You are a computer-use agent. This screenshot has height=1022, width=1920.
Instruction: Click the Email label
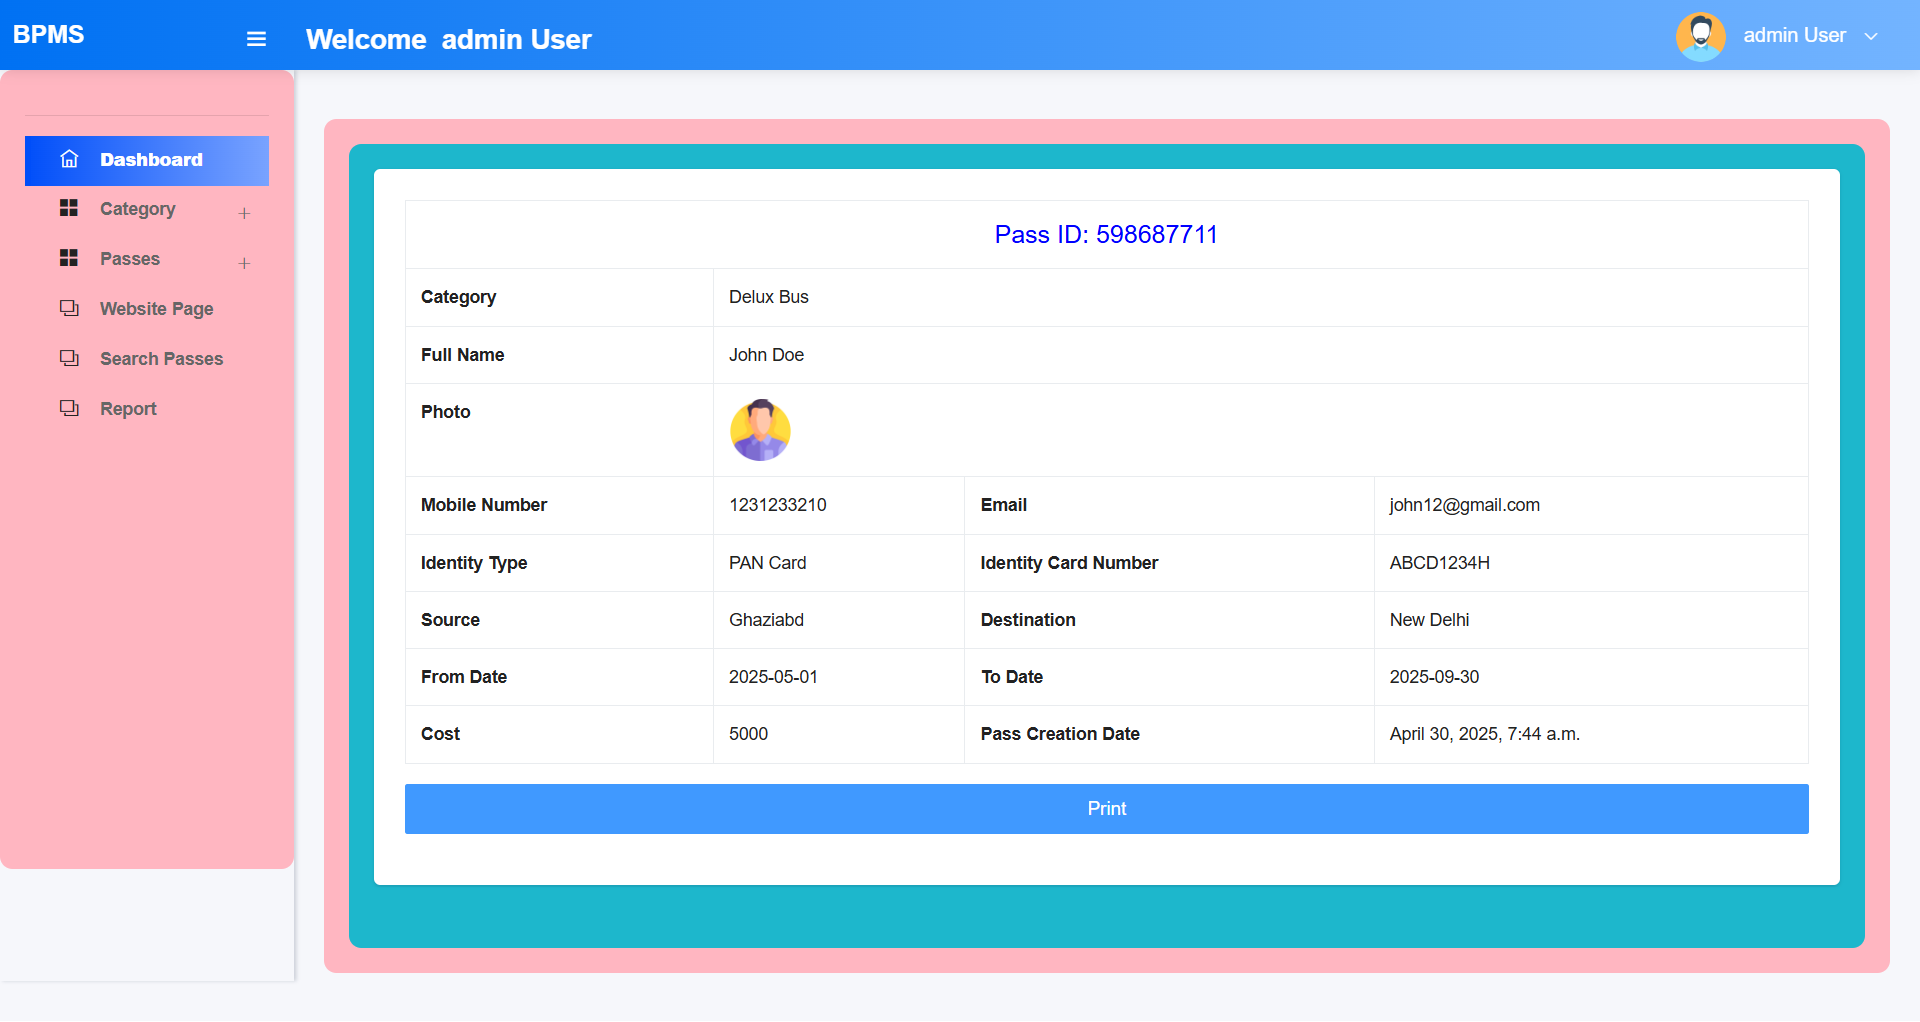[1003, 505]
